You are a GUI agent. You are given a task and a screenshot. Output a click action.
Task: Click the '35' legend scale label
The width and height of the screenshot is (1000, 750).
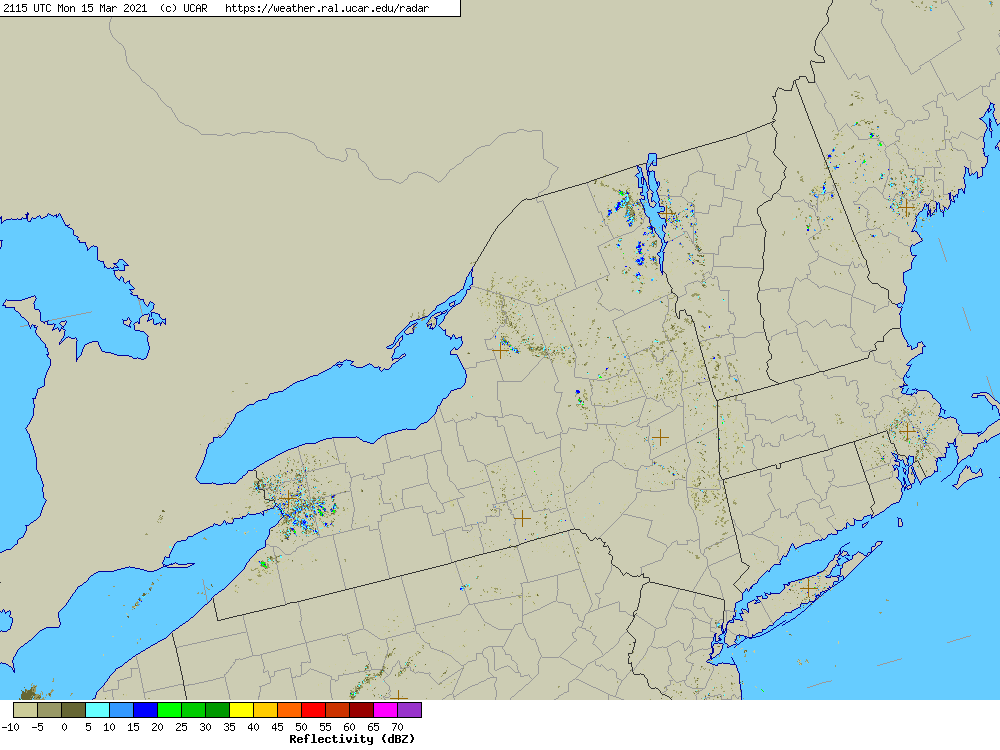[x=230, y=727]
